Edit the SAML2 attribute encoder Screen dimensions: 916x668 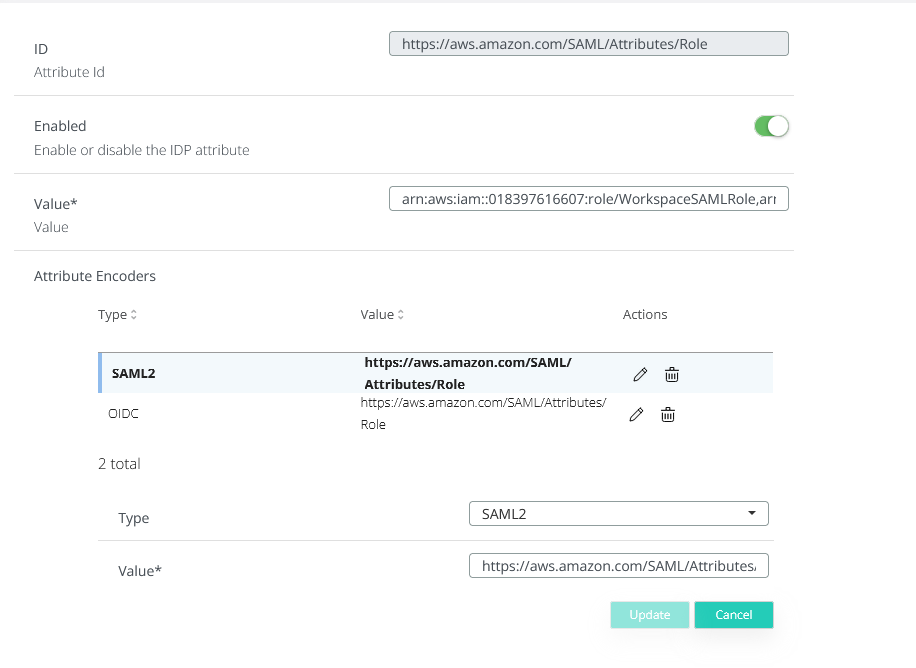(640, 374)
